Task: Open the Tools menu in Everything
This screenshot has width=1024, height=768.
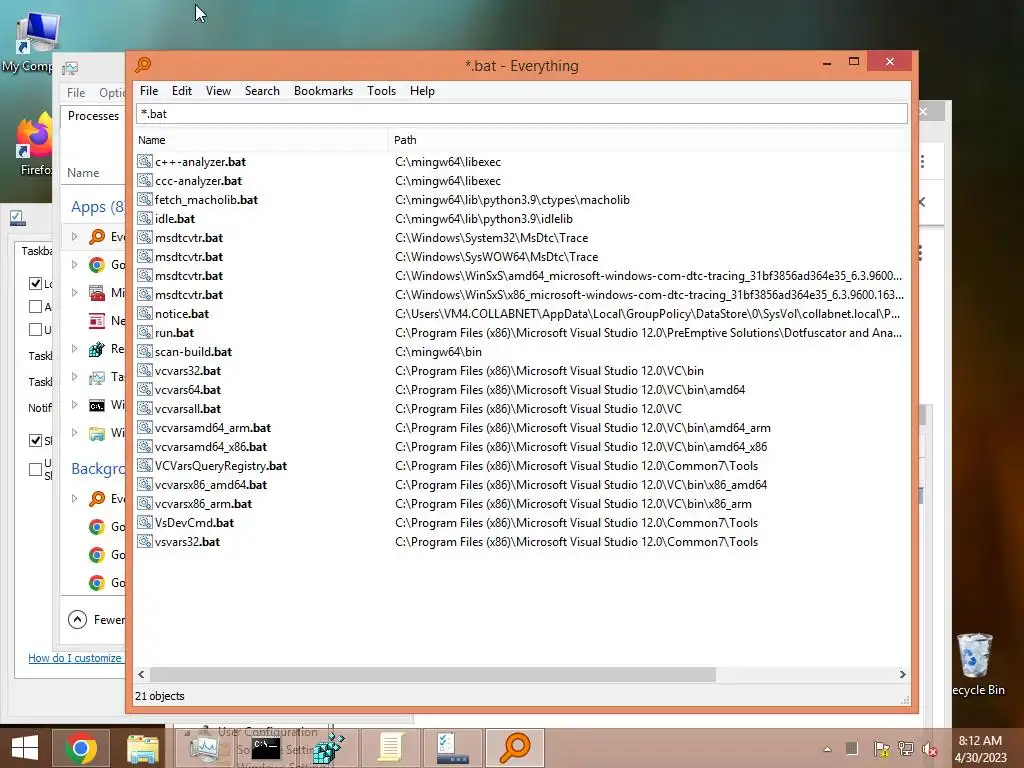Action: click(381, 91)
